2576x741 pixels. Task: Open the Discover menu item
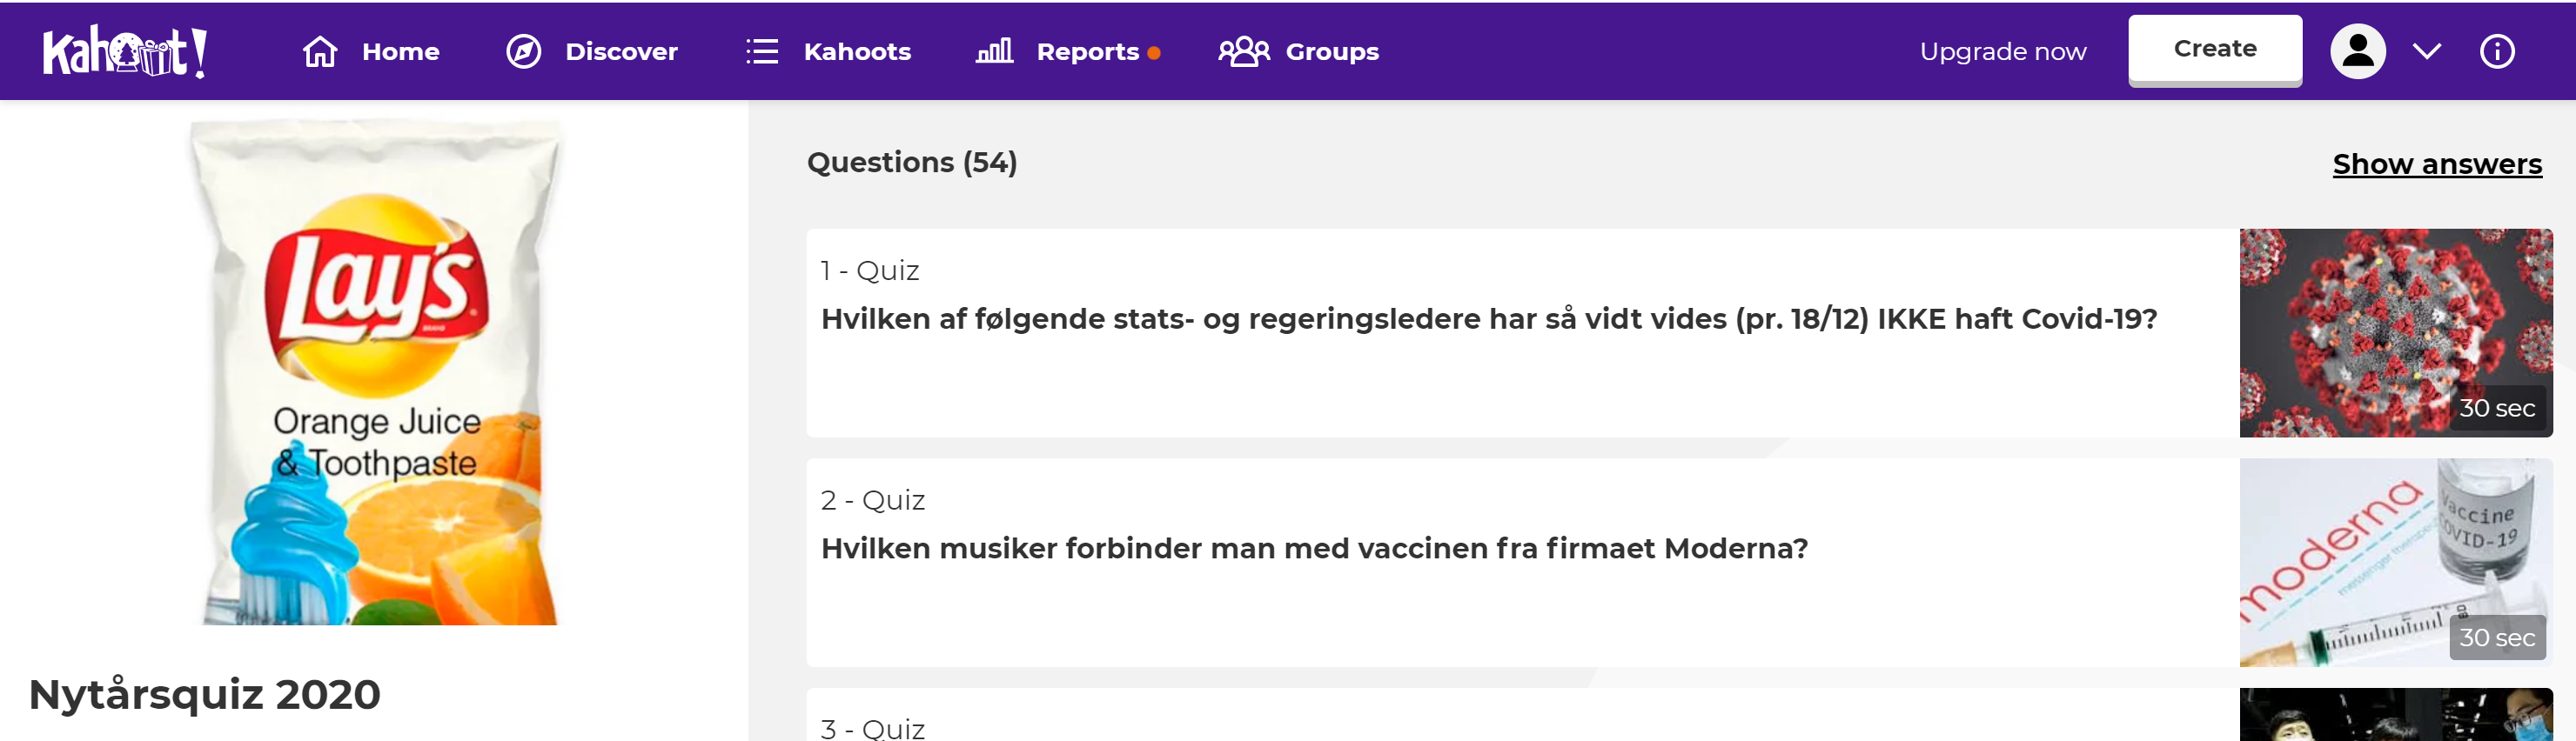tap(592, 51)
